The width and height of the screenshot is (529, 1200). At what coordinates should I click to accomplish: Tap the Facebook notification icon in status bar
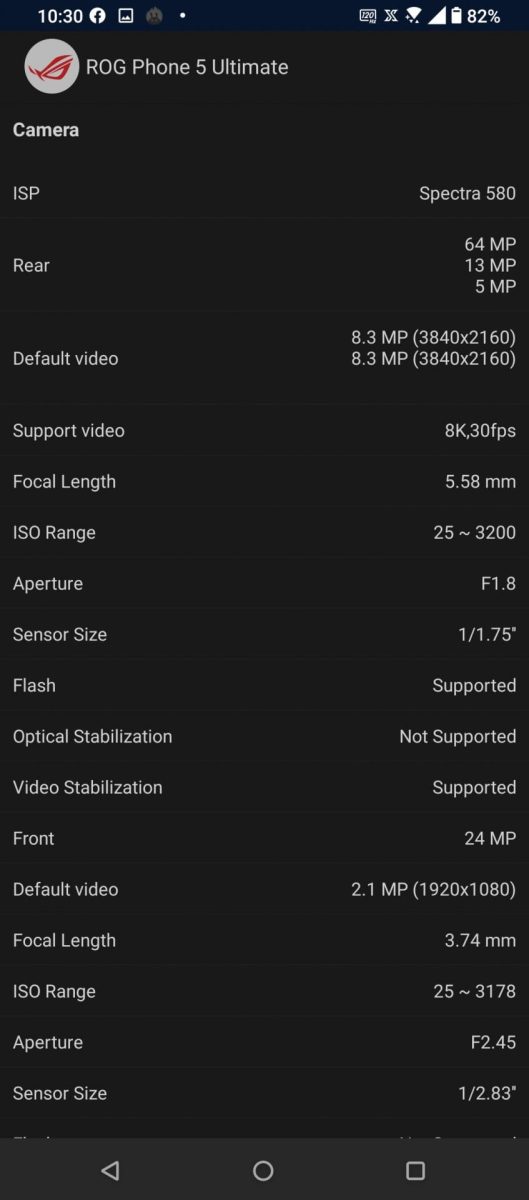point(97,16)
